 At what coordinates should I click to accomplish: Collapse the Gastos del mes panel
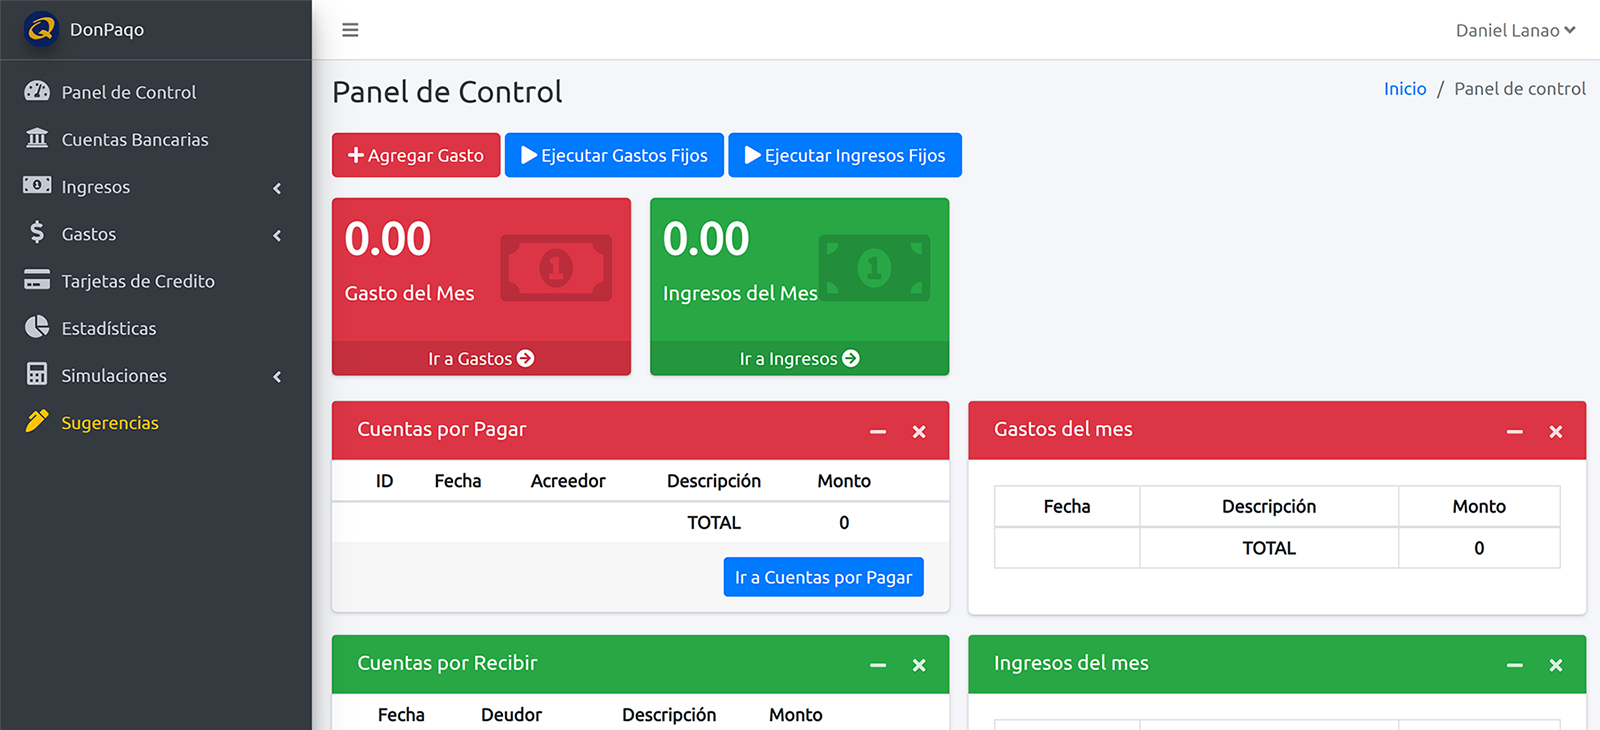point(1515,432)
